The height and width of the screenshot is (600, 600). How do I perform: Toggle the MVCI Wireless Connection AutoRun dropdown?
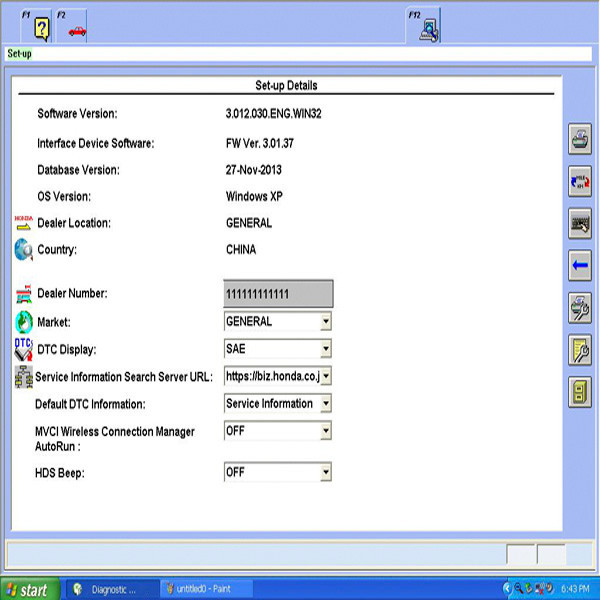pos(325,432)
